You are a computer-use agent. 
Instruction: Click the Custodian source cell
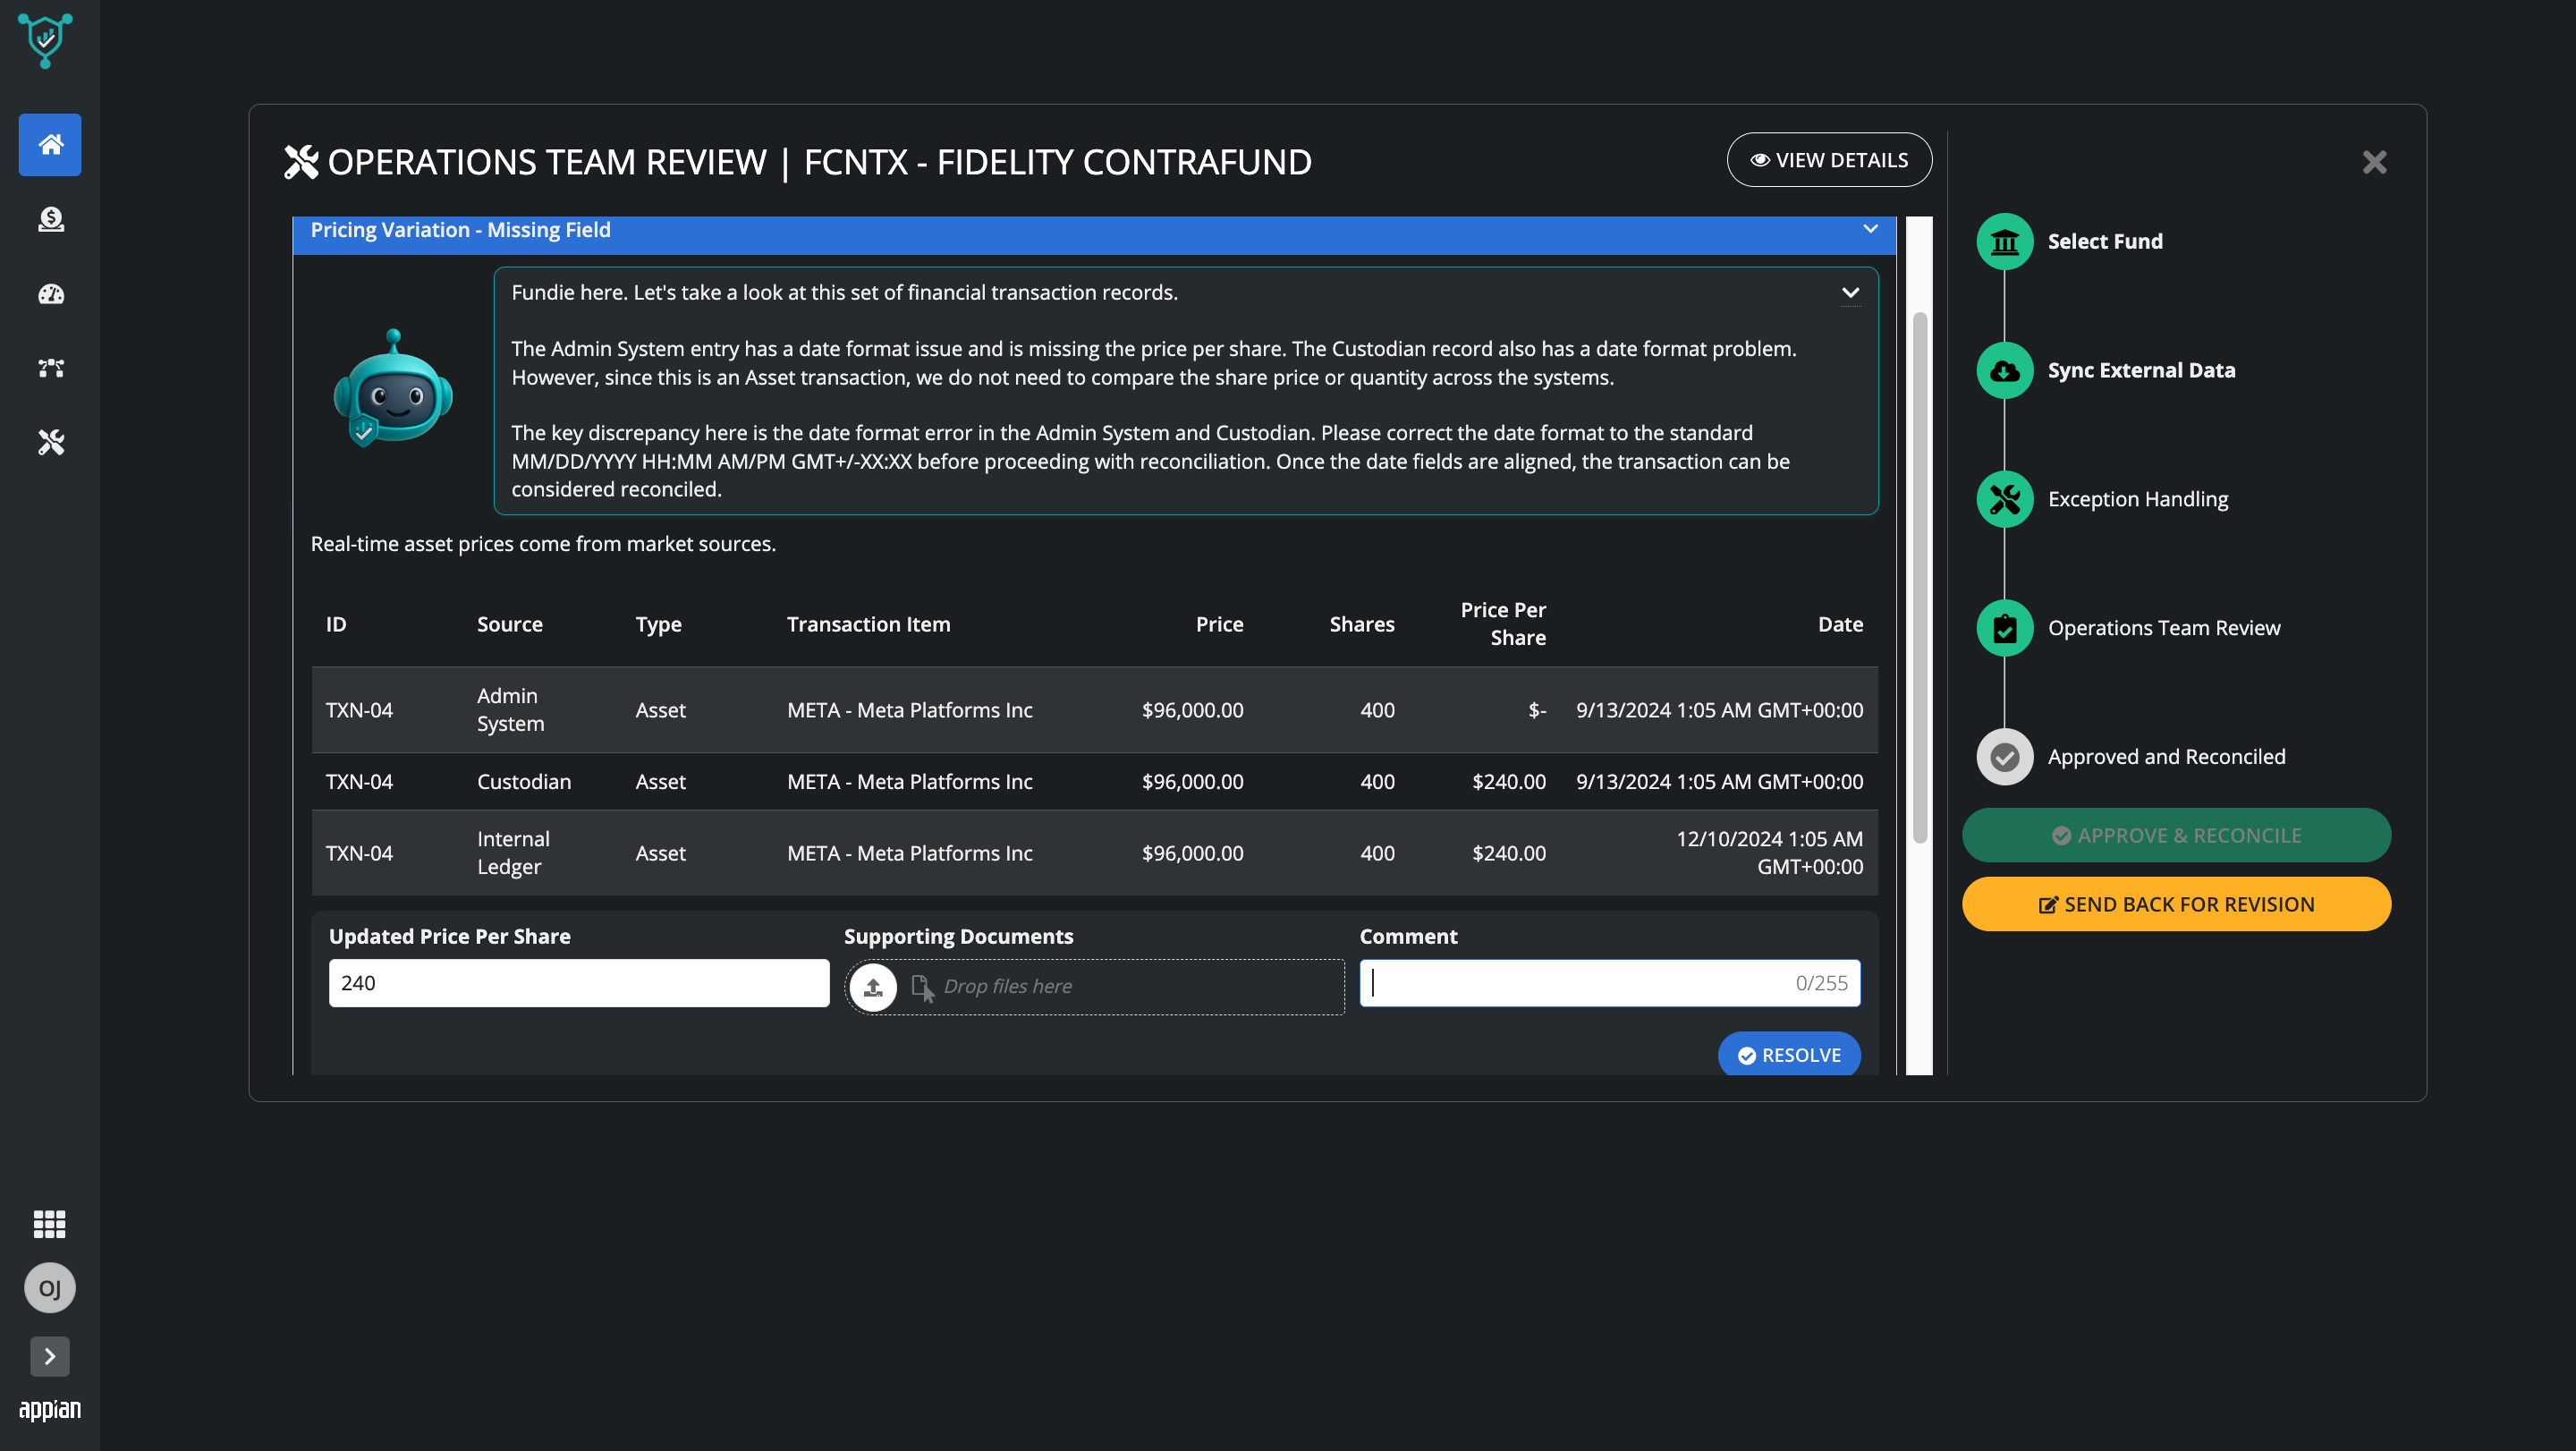tap(524, 781)
